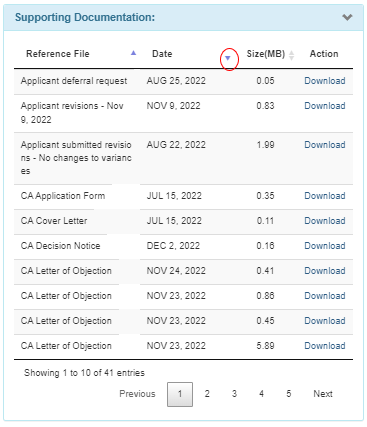
Task: Go to page 2 of entries
Action: pos(207,394)
